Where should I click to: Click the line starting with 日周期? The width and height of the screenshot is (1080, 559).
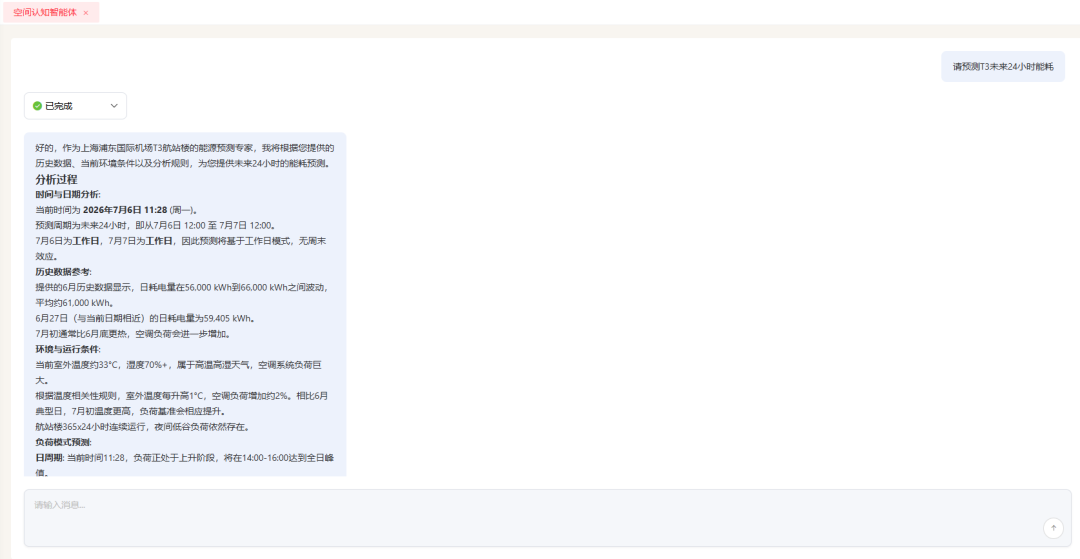click(185, 465)
